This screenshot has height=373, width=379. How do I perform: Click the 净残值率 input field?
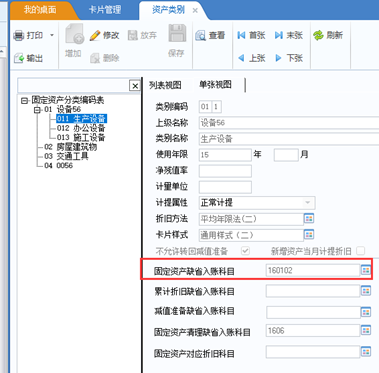[225, 171]
